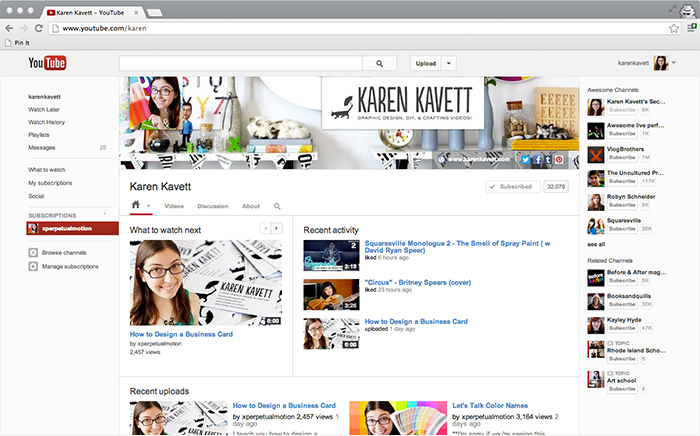Reload the page with refresh icon

coord(39,28)
